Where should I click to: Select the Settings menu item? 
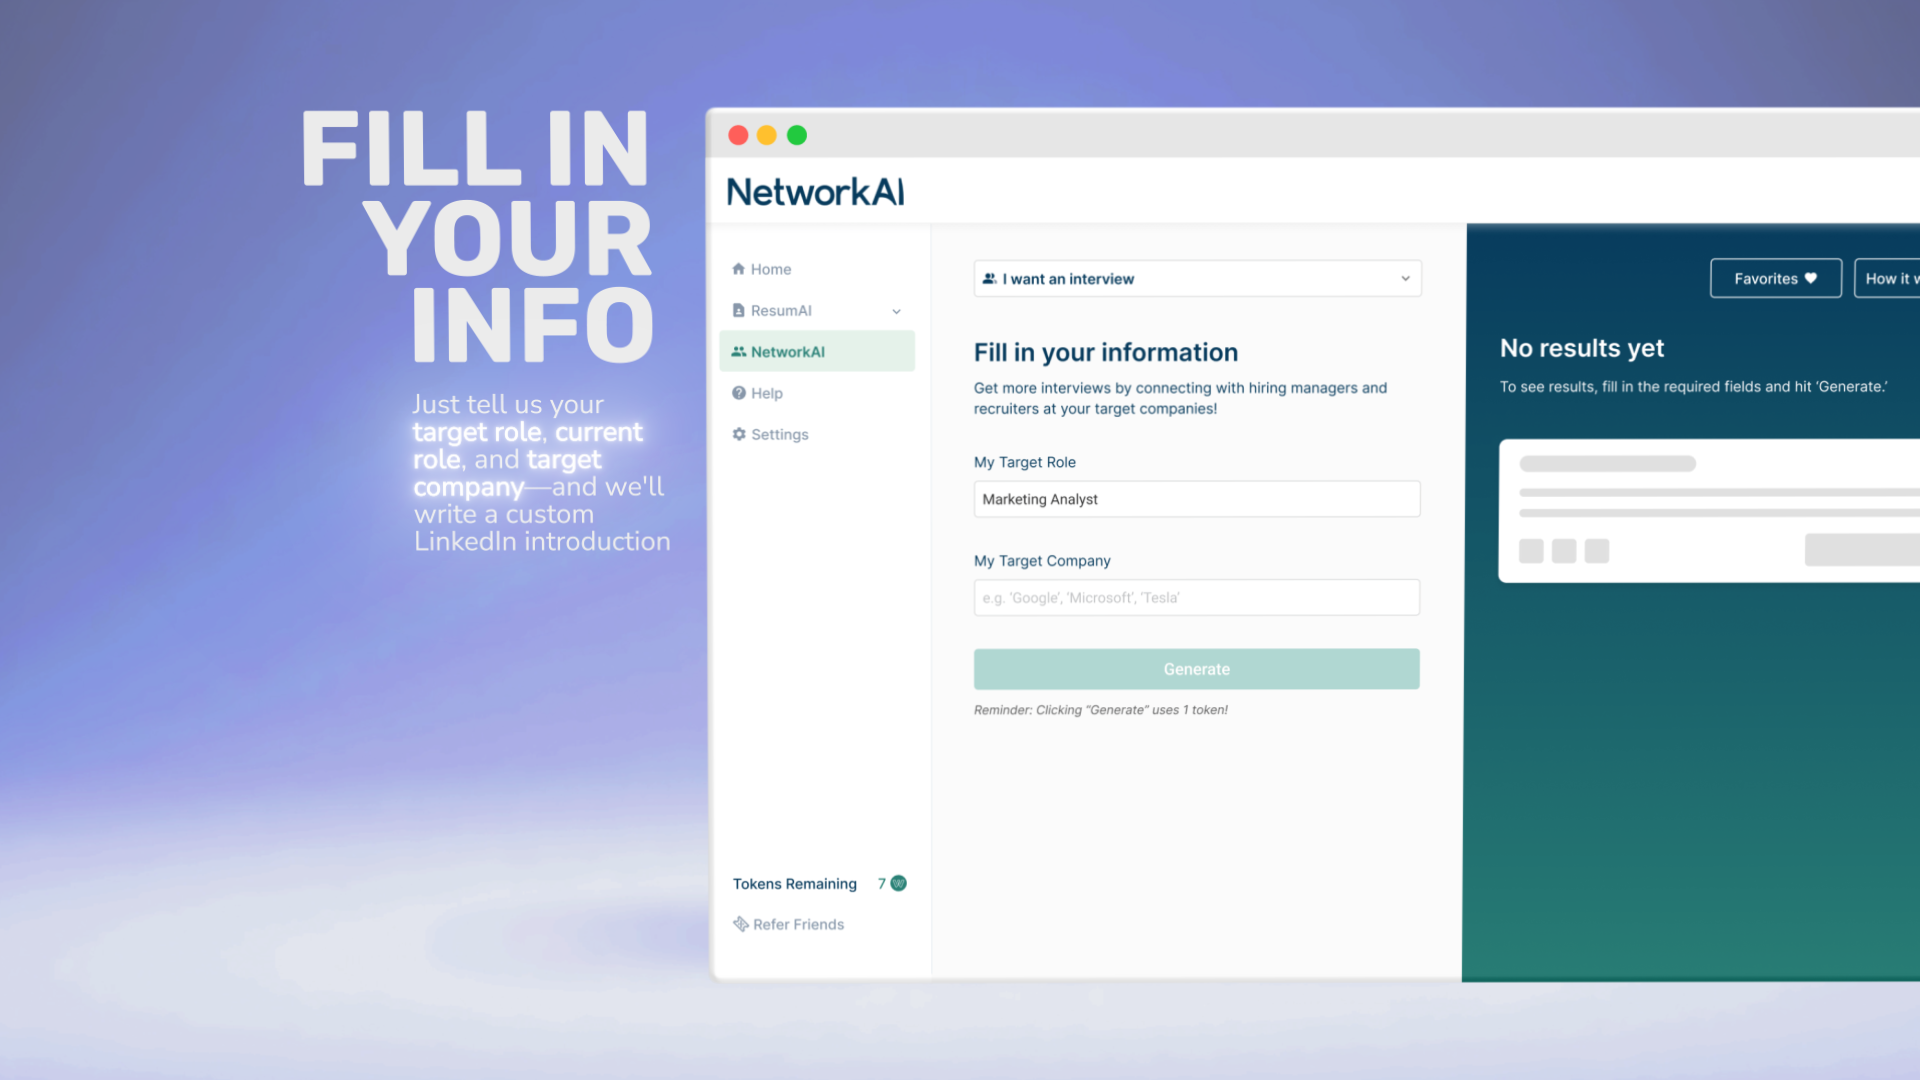779,434
